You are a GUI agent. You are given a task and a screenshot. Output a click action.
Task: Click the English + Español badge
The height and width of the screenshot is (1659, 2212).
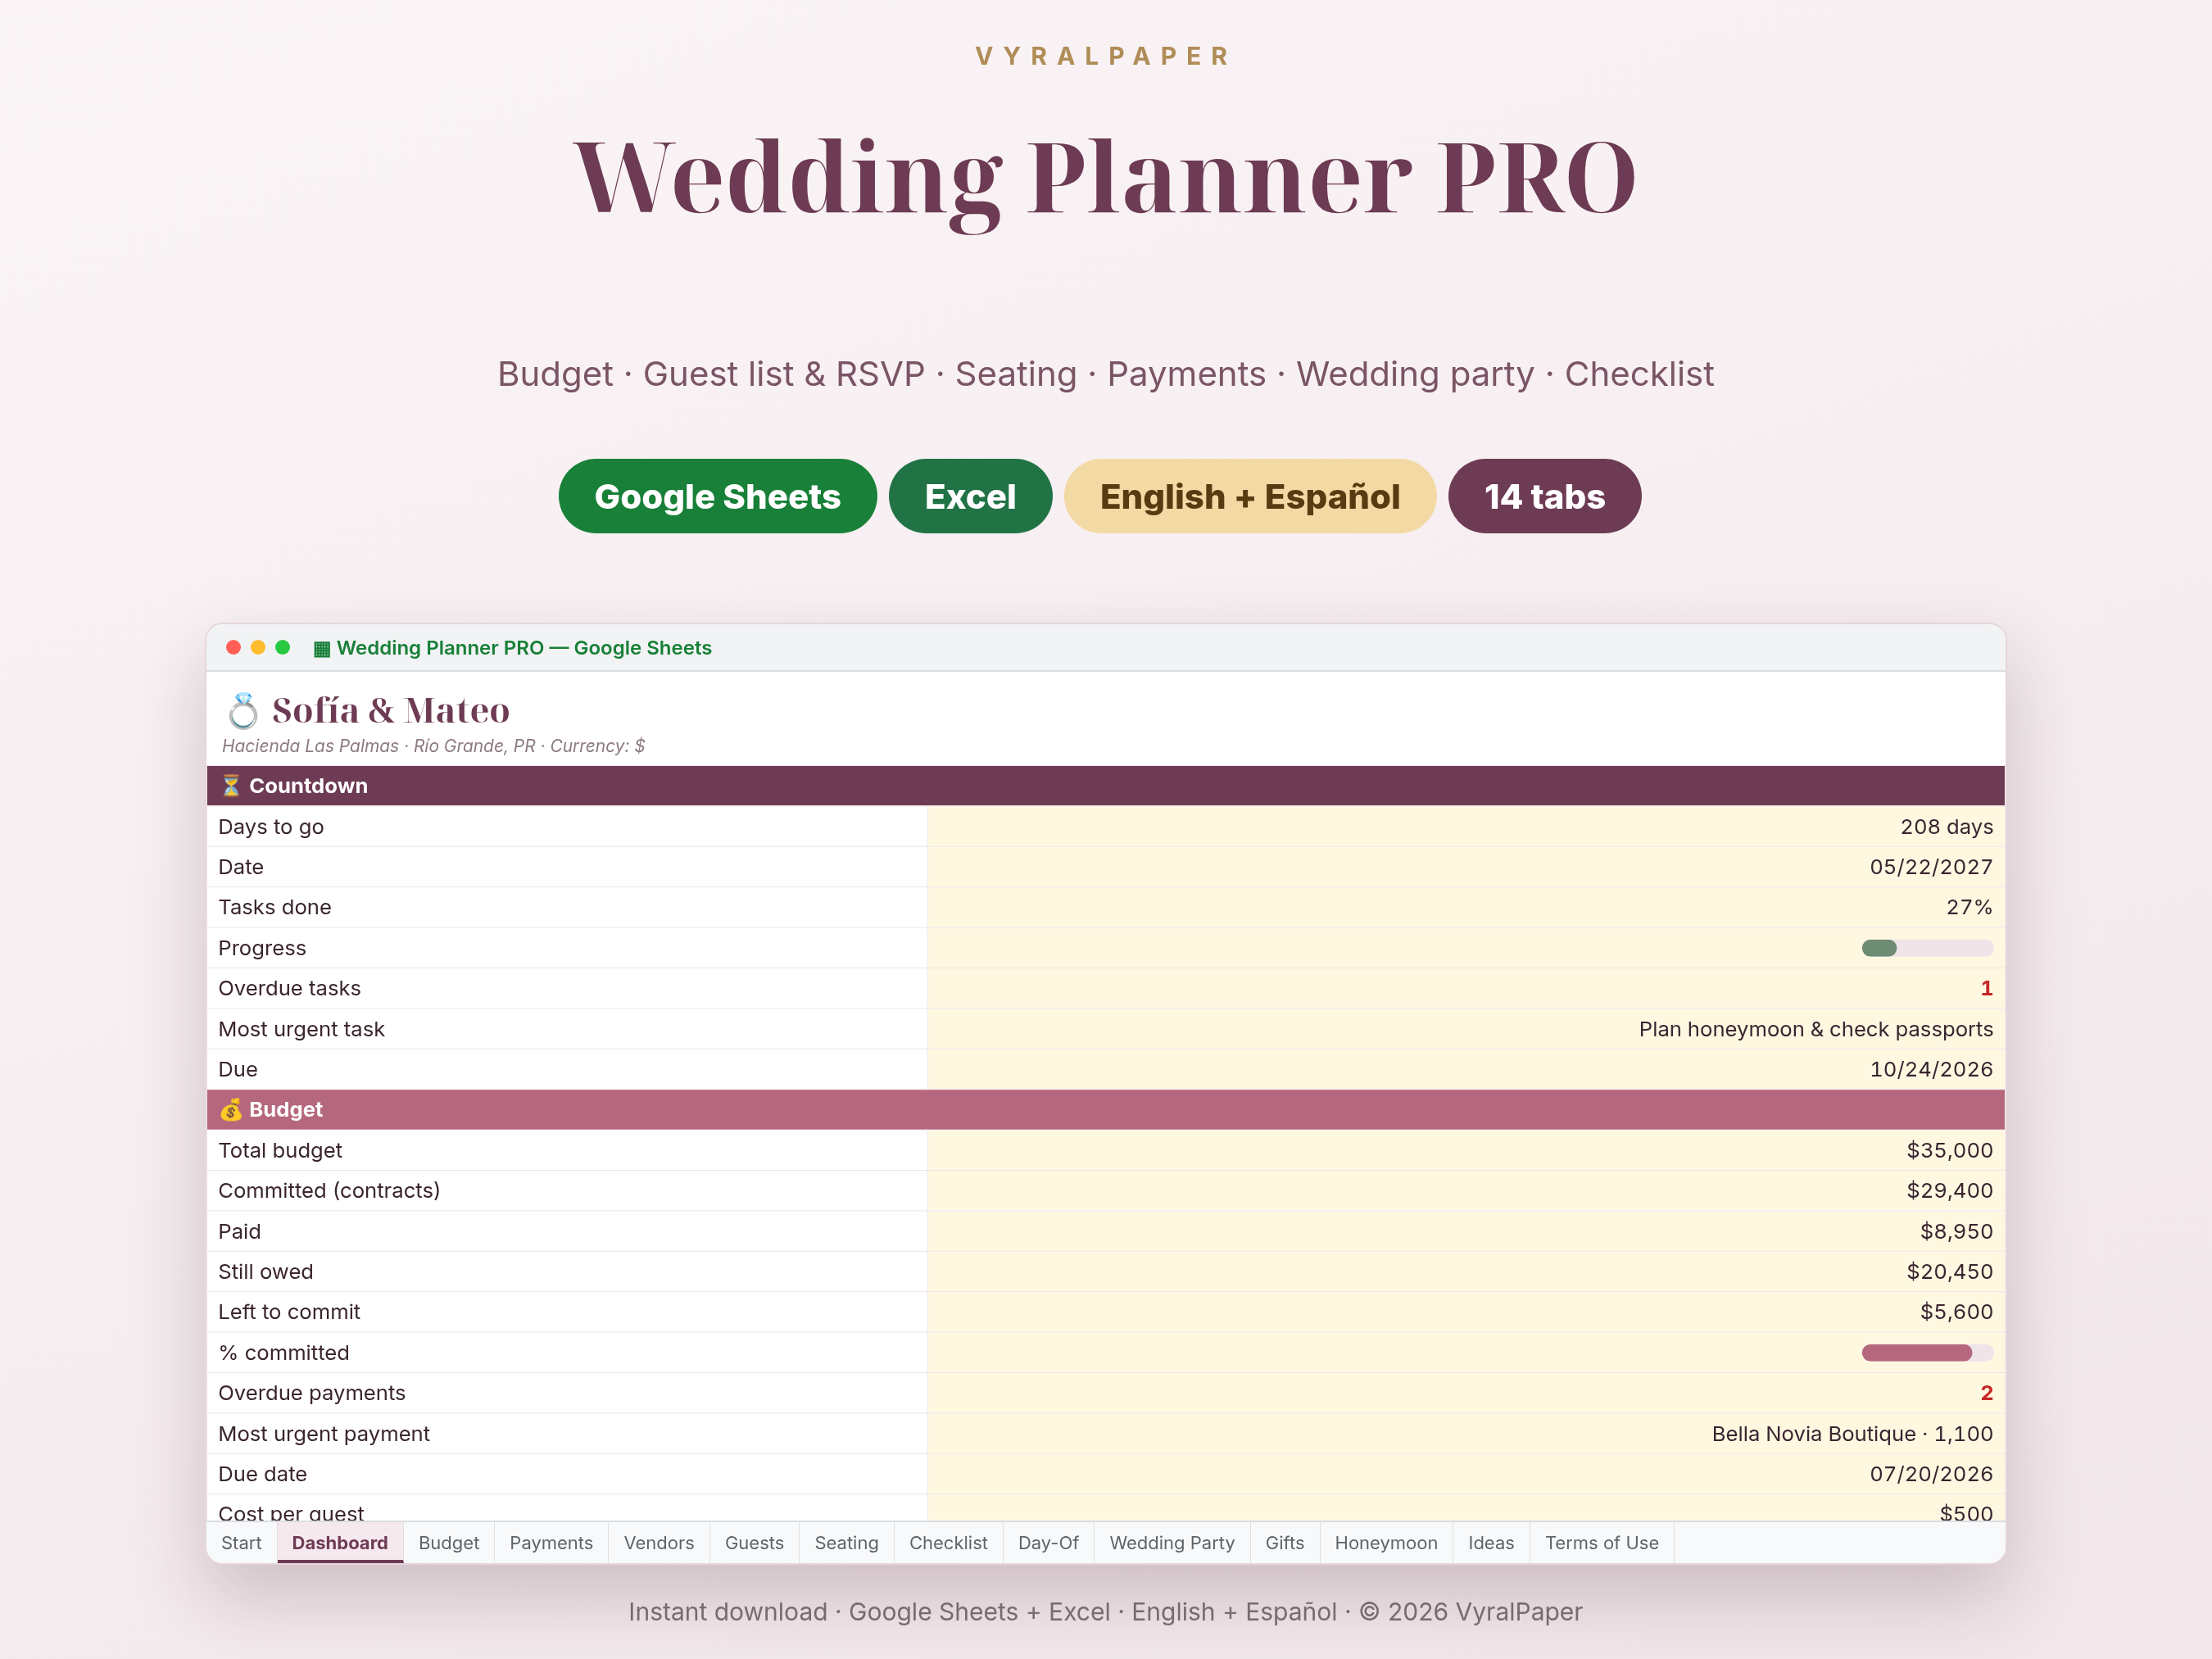click(x=1250, y=496)
